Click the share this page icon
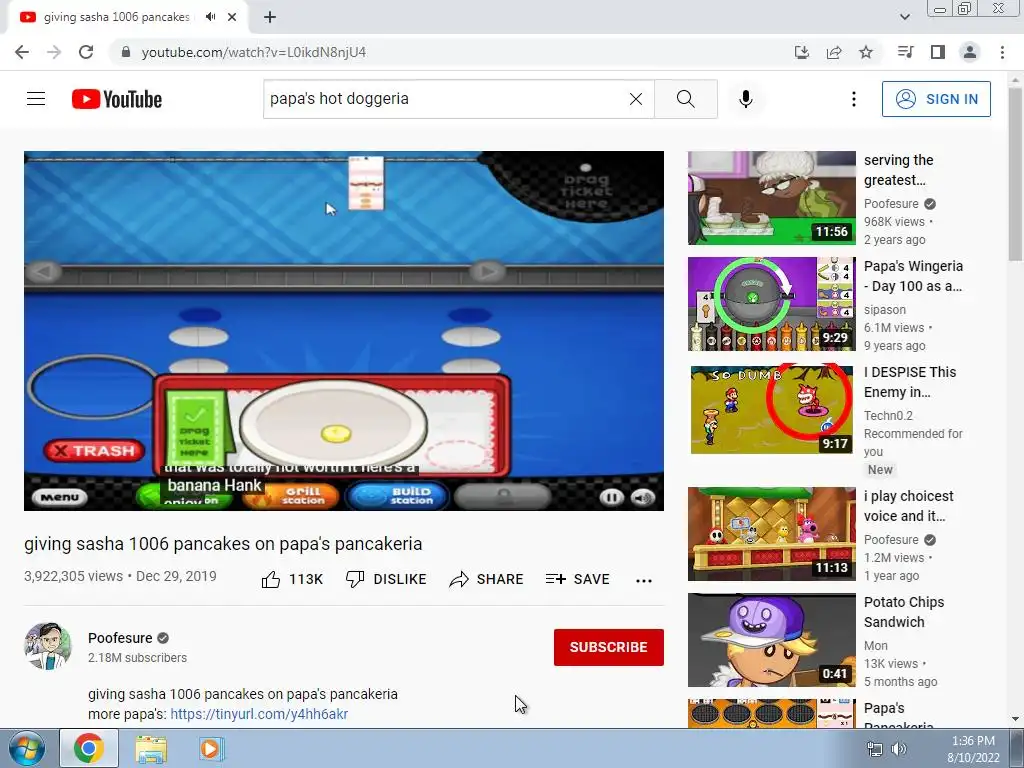The width and height of the screenshot is (1024, 768). pyautogui.click(x=834, y=52)
